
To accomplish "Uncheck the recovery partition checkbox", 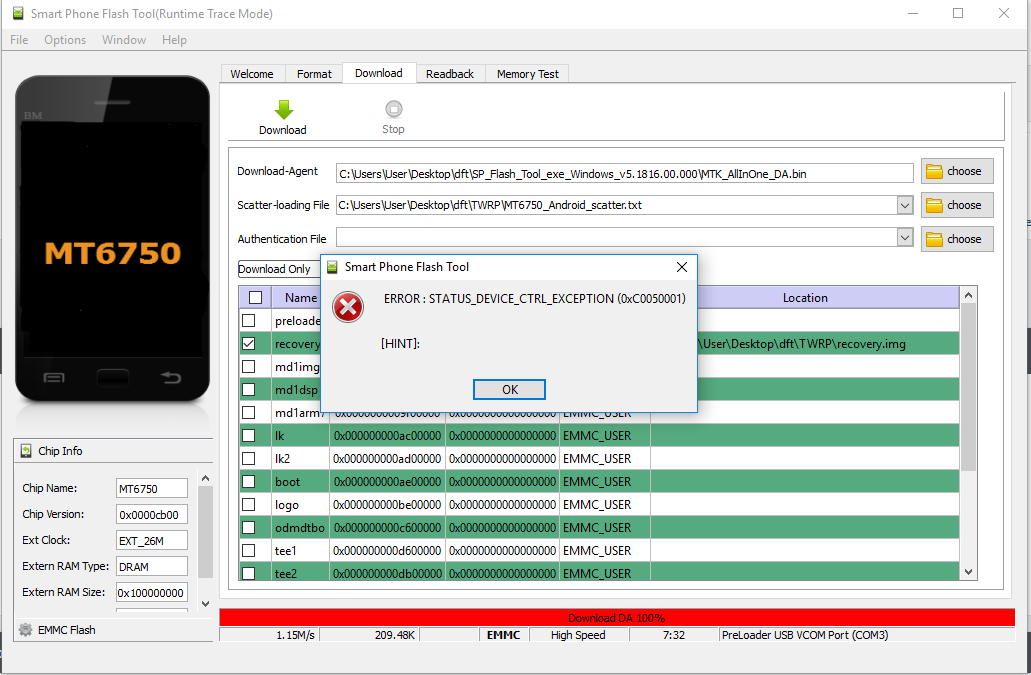I will click(249, 343).
